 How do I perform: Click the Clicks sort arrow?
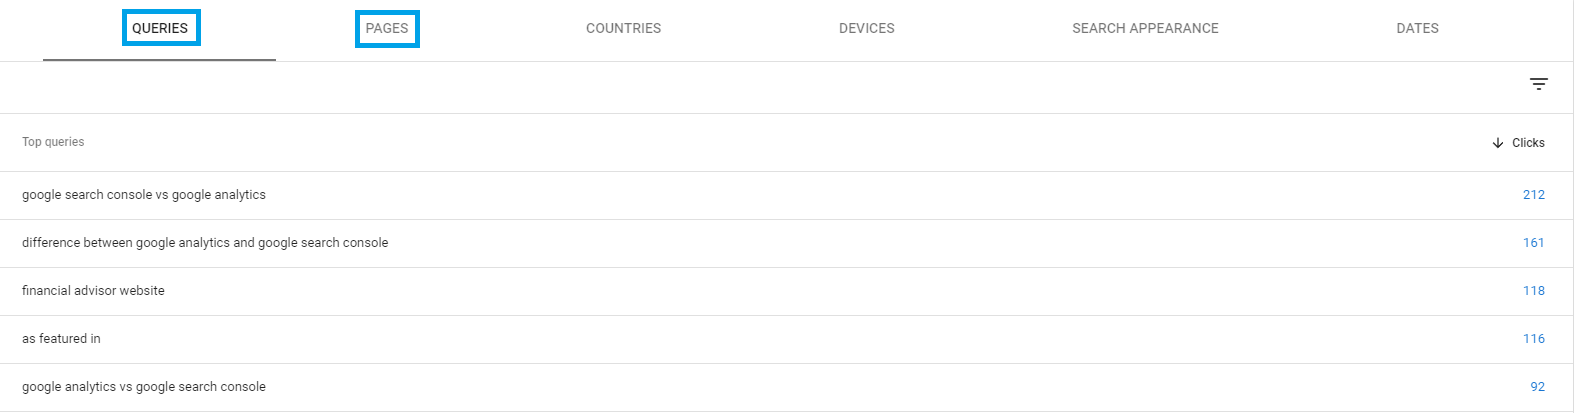pos(1497,143)
